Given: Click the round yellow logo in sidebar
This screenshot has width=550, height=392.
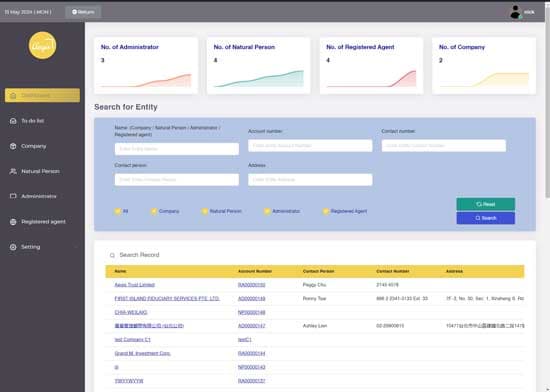Looking at the screenshot, I should pyautogui.click(x=42, y=46).
